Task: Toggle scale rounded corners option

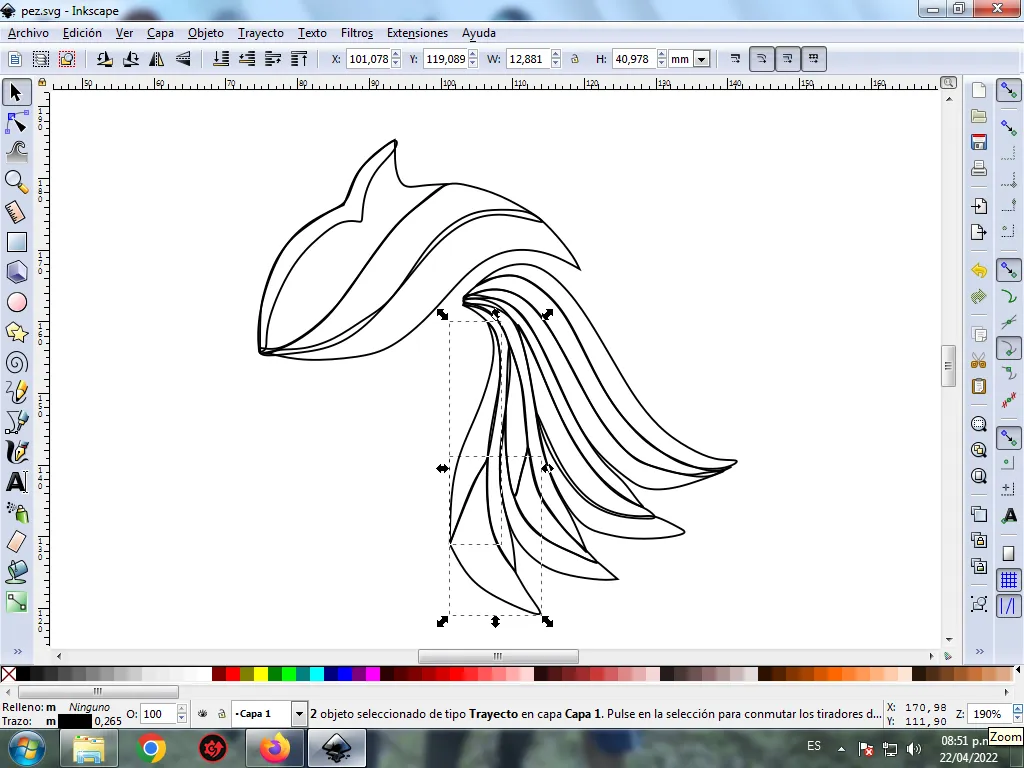Action: tap(761, 59)
